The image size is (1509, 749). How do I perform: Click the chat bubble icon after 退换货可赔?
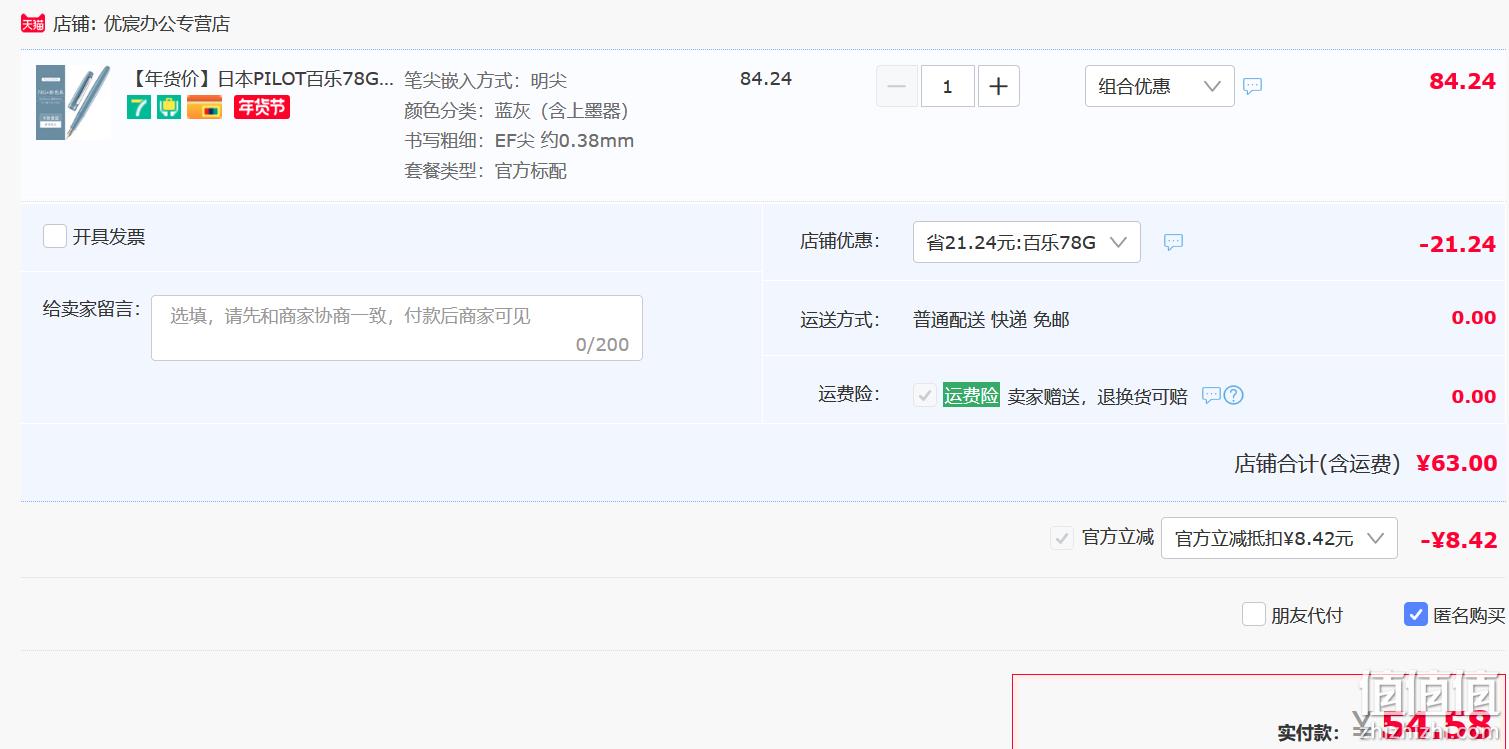tap(1211, 395)
